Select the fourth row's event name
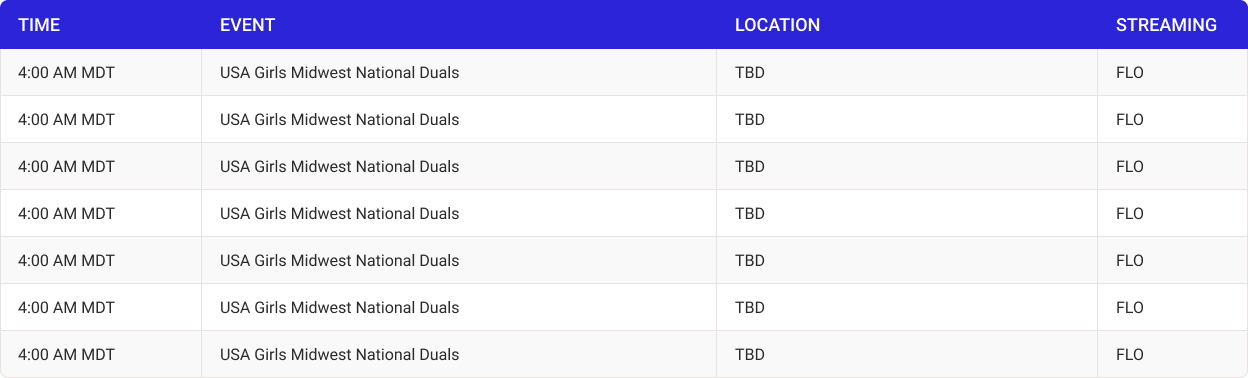 (x=340, y=214)
